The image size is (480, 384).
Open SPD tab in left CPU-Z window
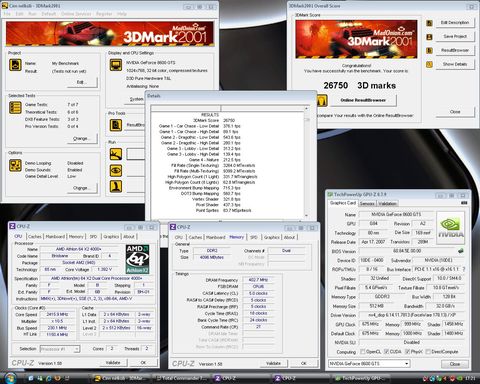pyautogui.click(x=93, y=236)
